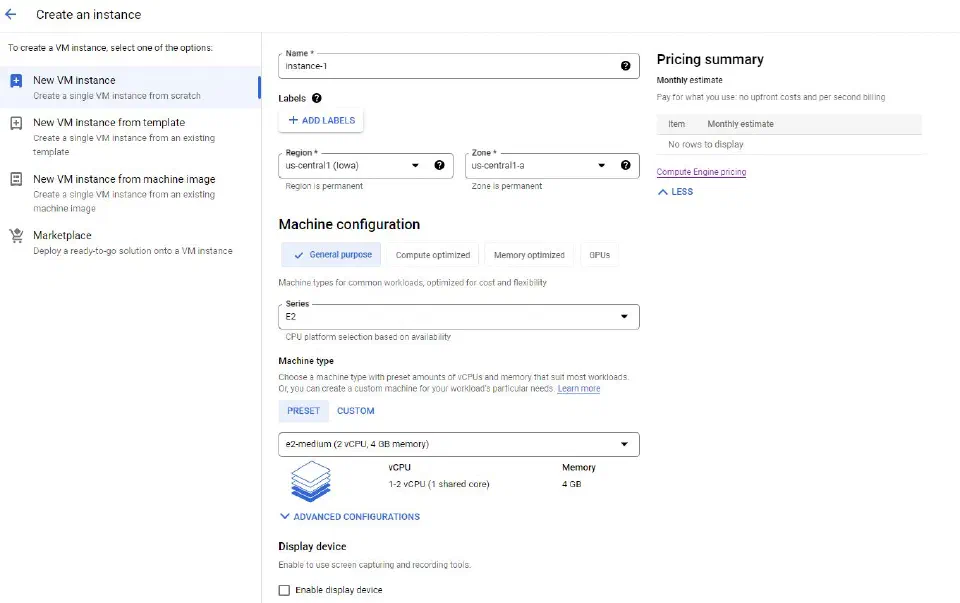The image size is (960, 603).
Task: Open Compute Engine pricing link
Action: pyautogui.click(x=702, y=172)
